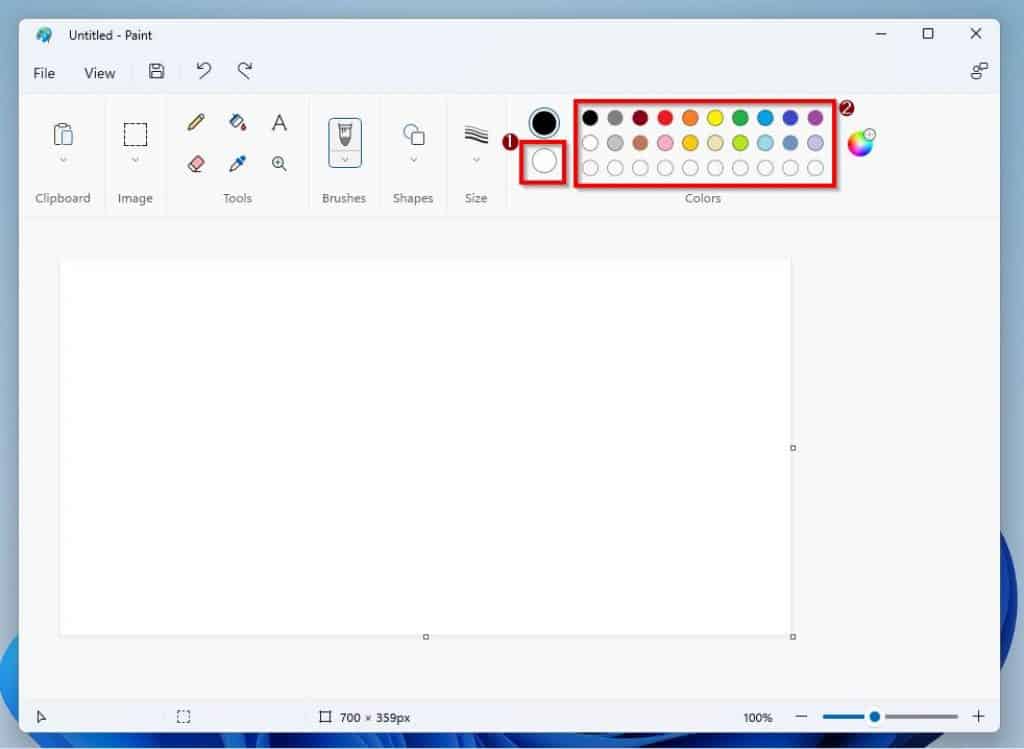1024x749 pixels.
Task: Click the Undo arrow
Action: point(204,71)
